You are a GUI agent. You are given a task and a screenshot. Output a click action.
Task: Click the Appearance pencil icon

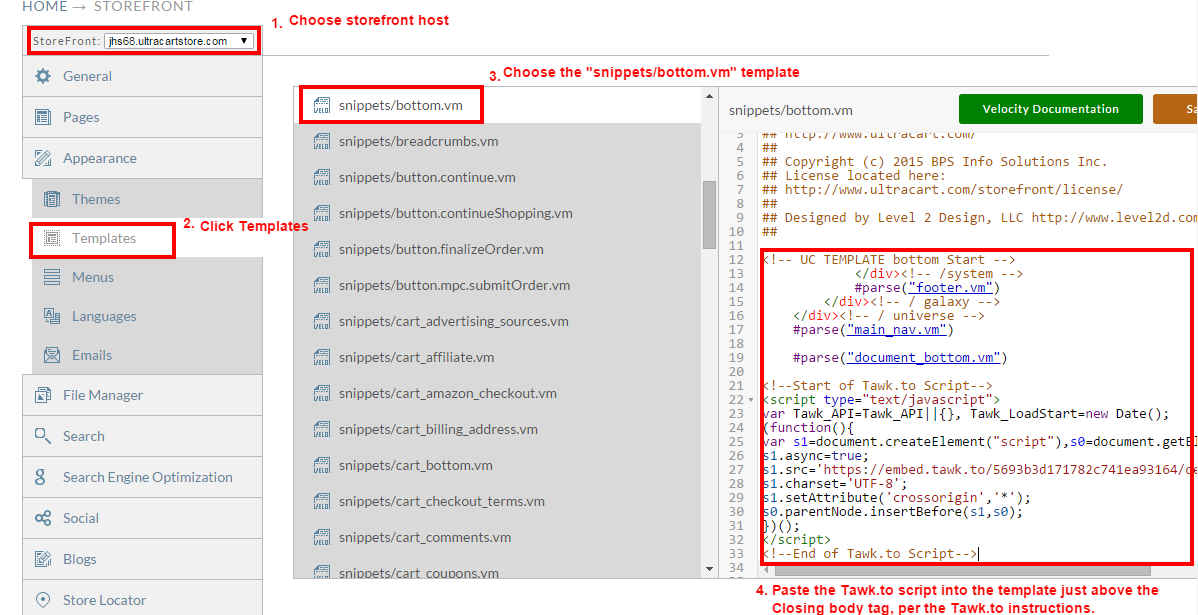click(43, 158)
